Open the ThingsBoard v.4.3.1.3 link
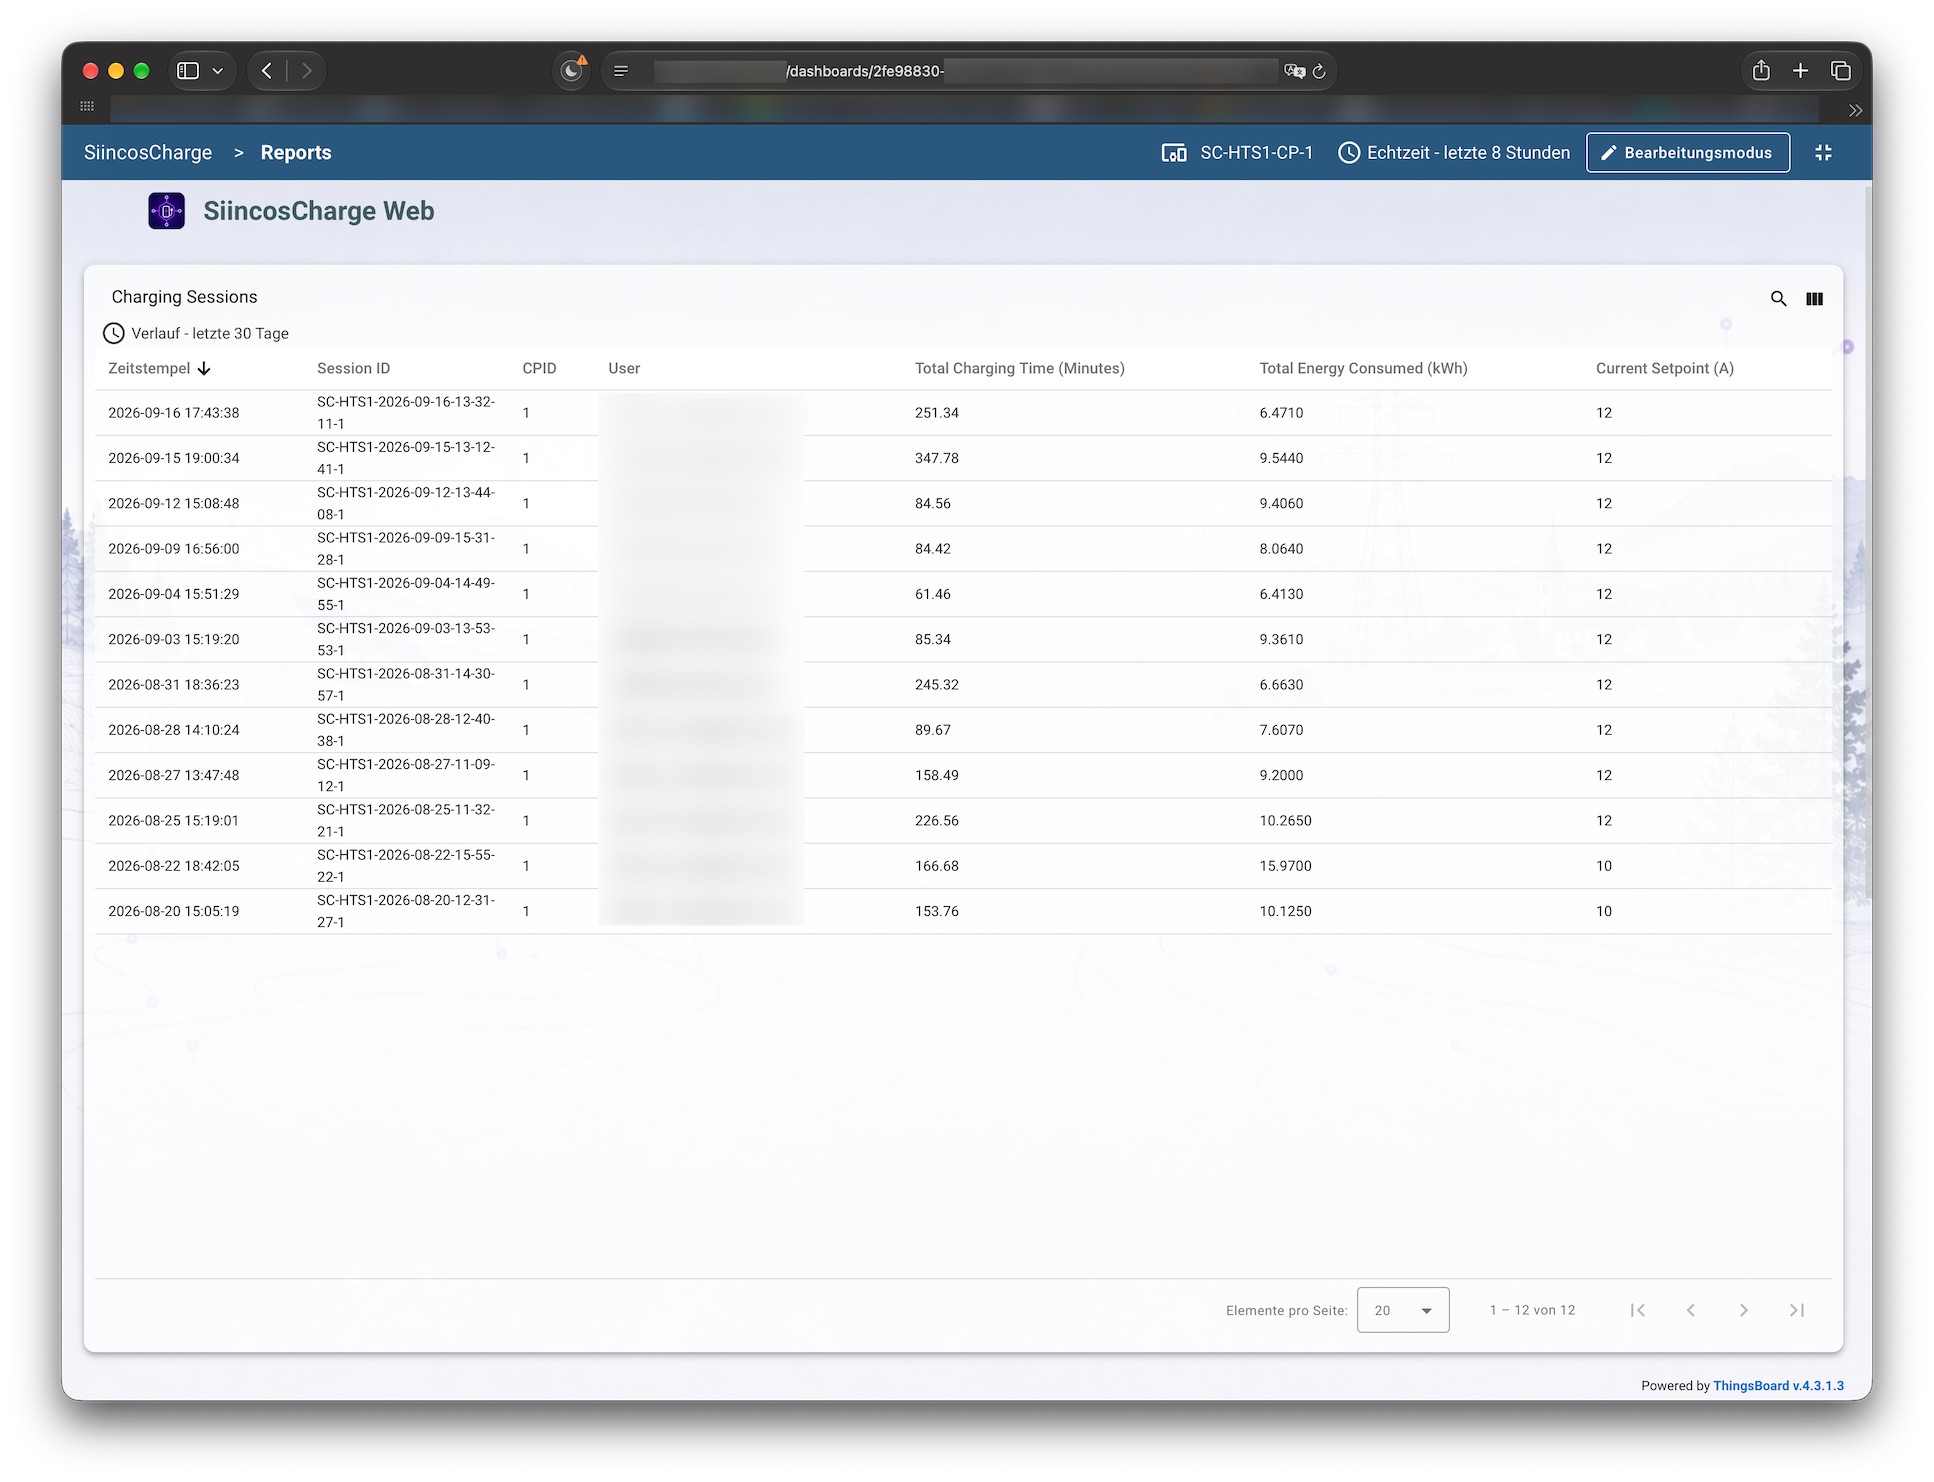This screenshot has height=1482, width=1934. 1778,1385
